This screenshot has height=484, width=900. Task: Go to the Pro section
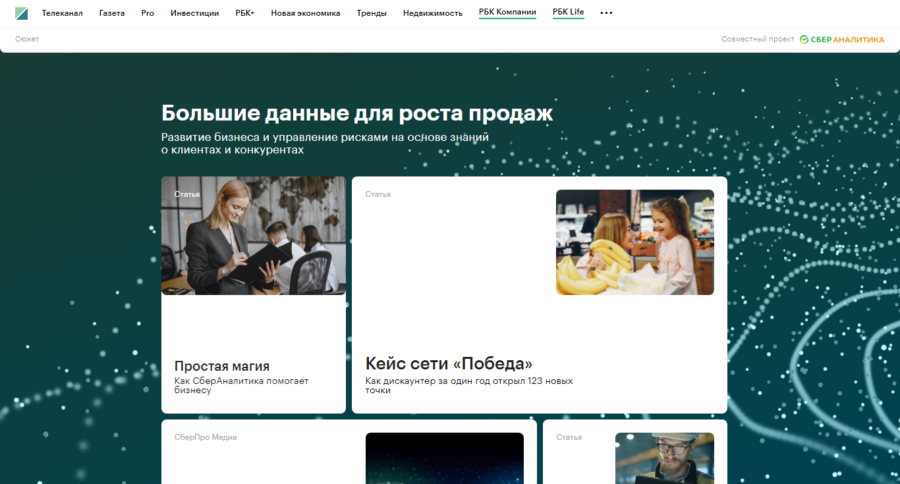click(x=148, y=13)
